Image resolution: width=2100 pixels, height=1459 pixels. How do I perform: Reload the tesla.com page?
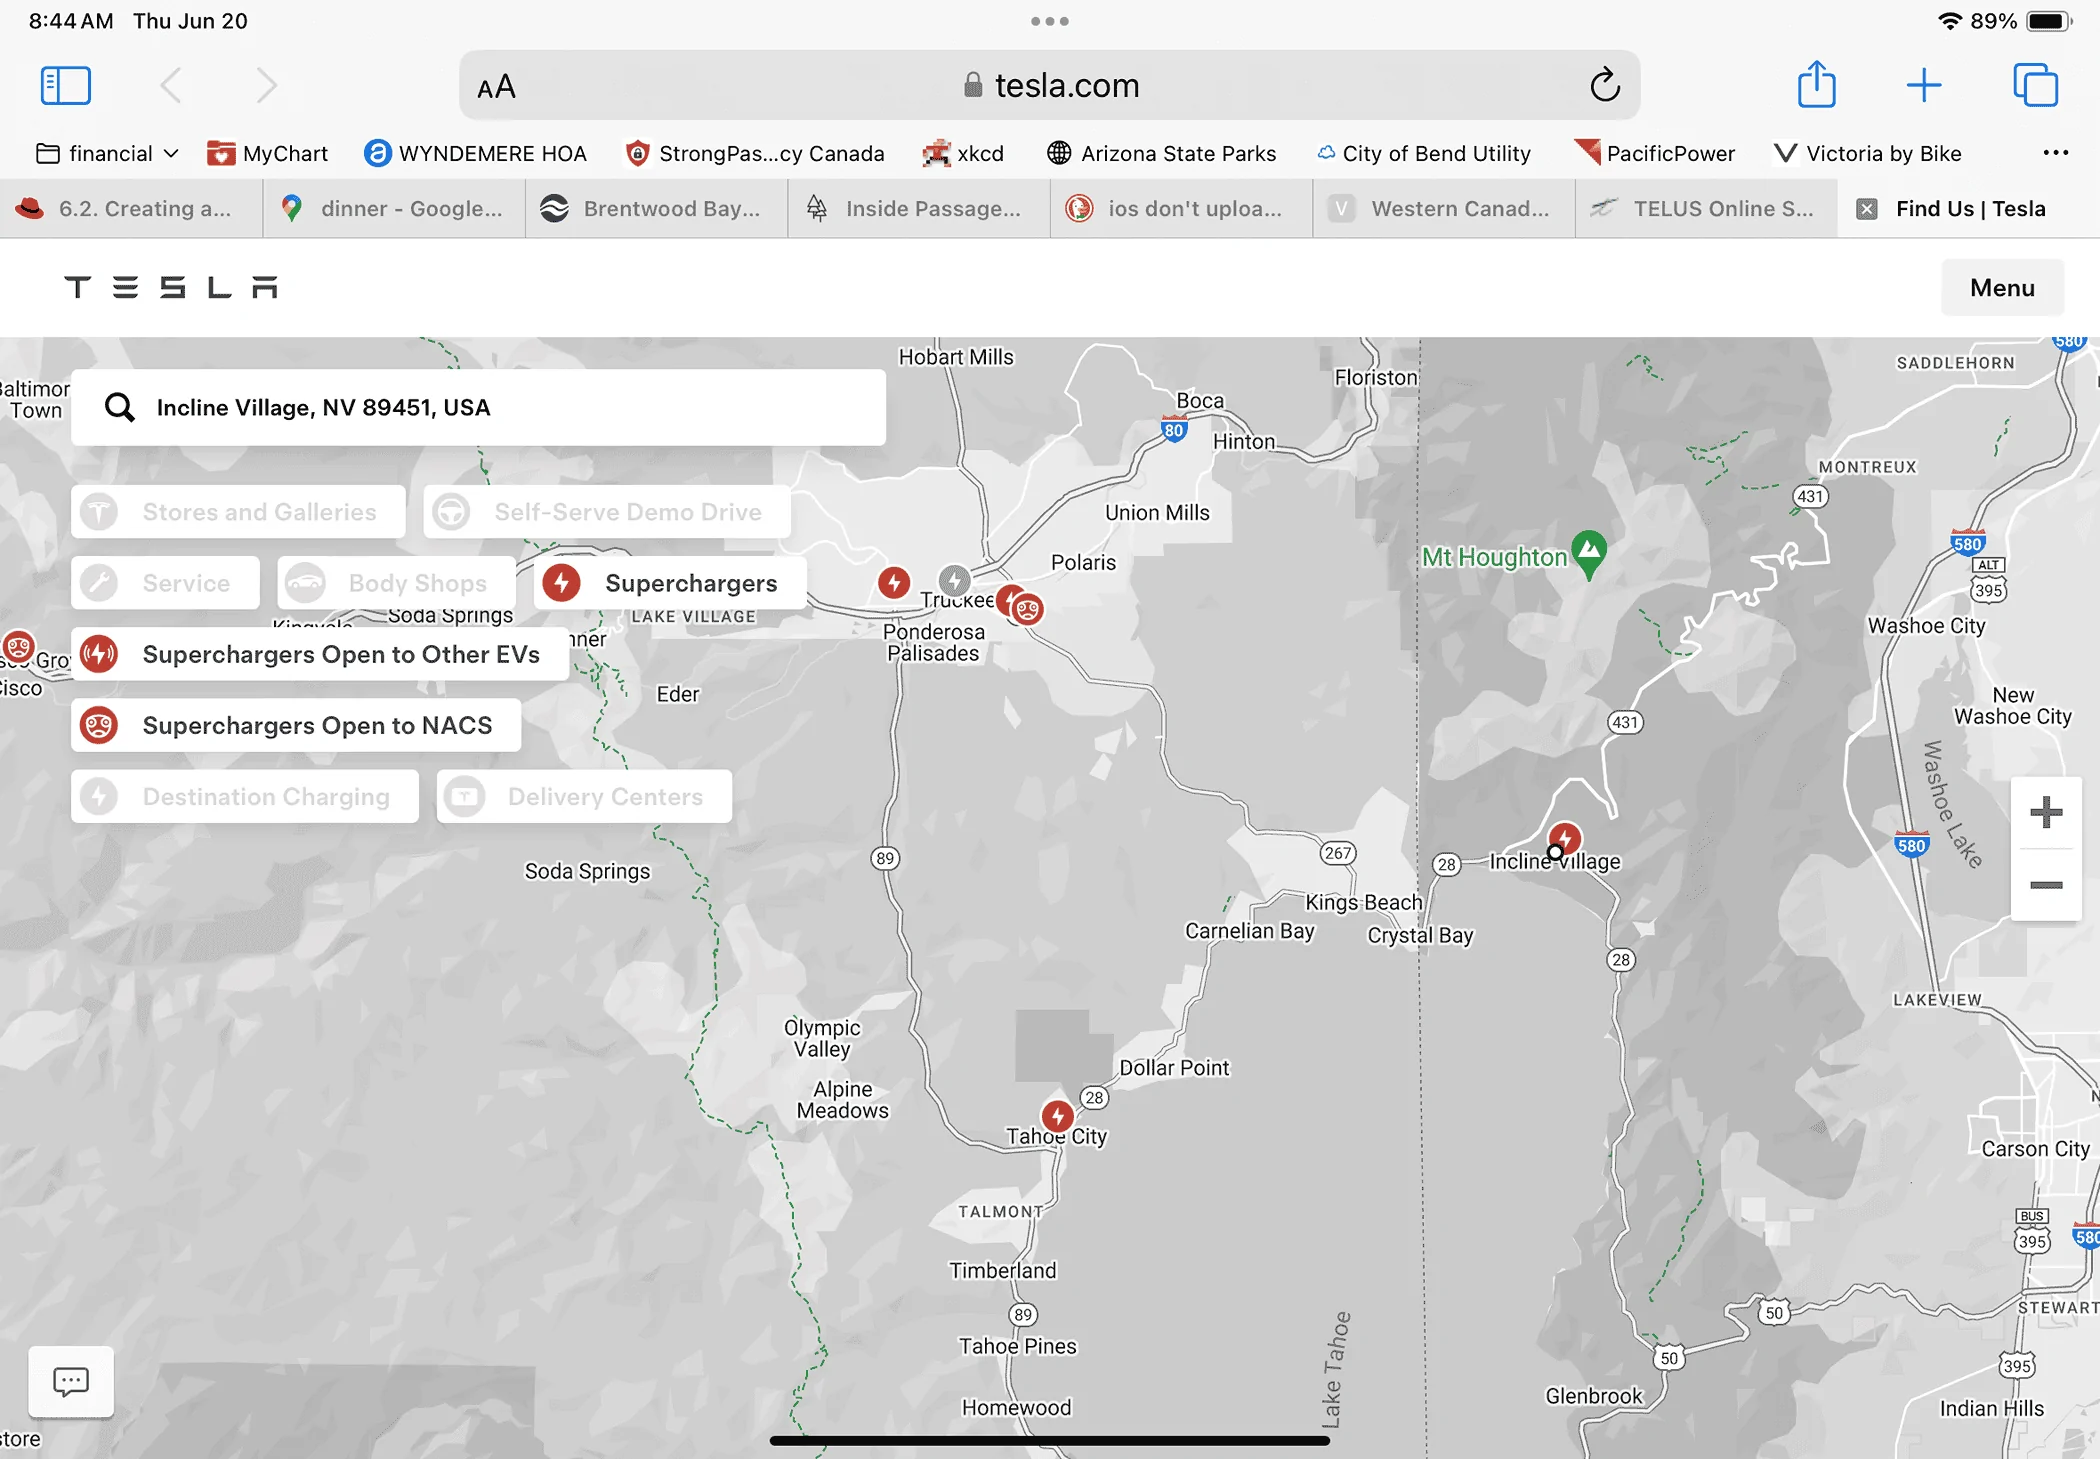(1605, 85)
